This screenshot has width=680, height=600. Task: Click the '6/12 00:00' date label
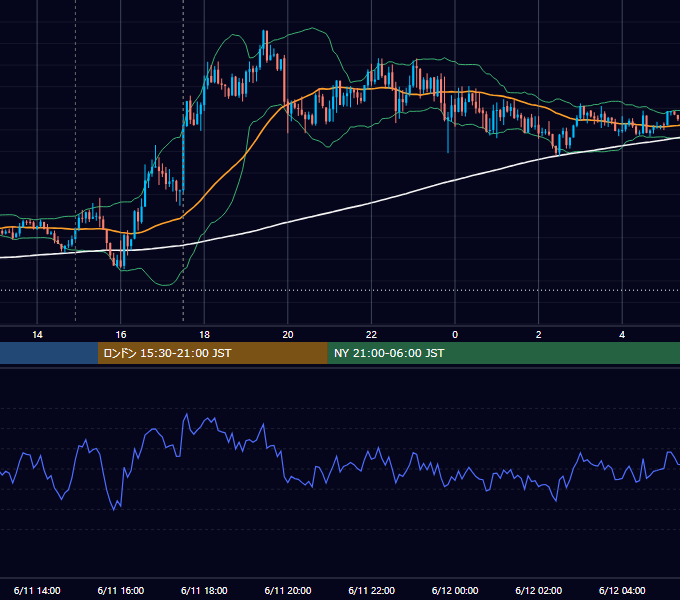point(455,590)
